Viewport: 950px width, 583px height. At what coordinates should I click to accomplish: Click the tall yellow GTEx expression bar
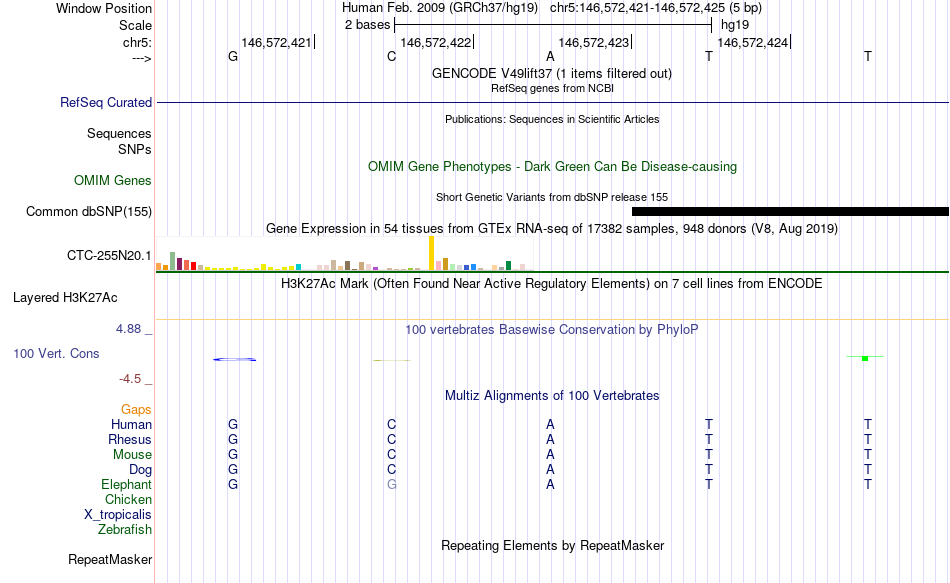tap(431, 253)
